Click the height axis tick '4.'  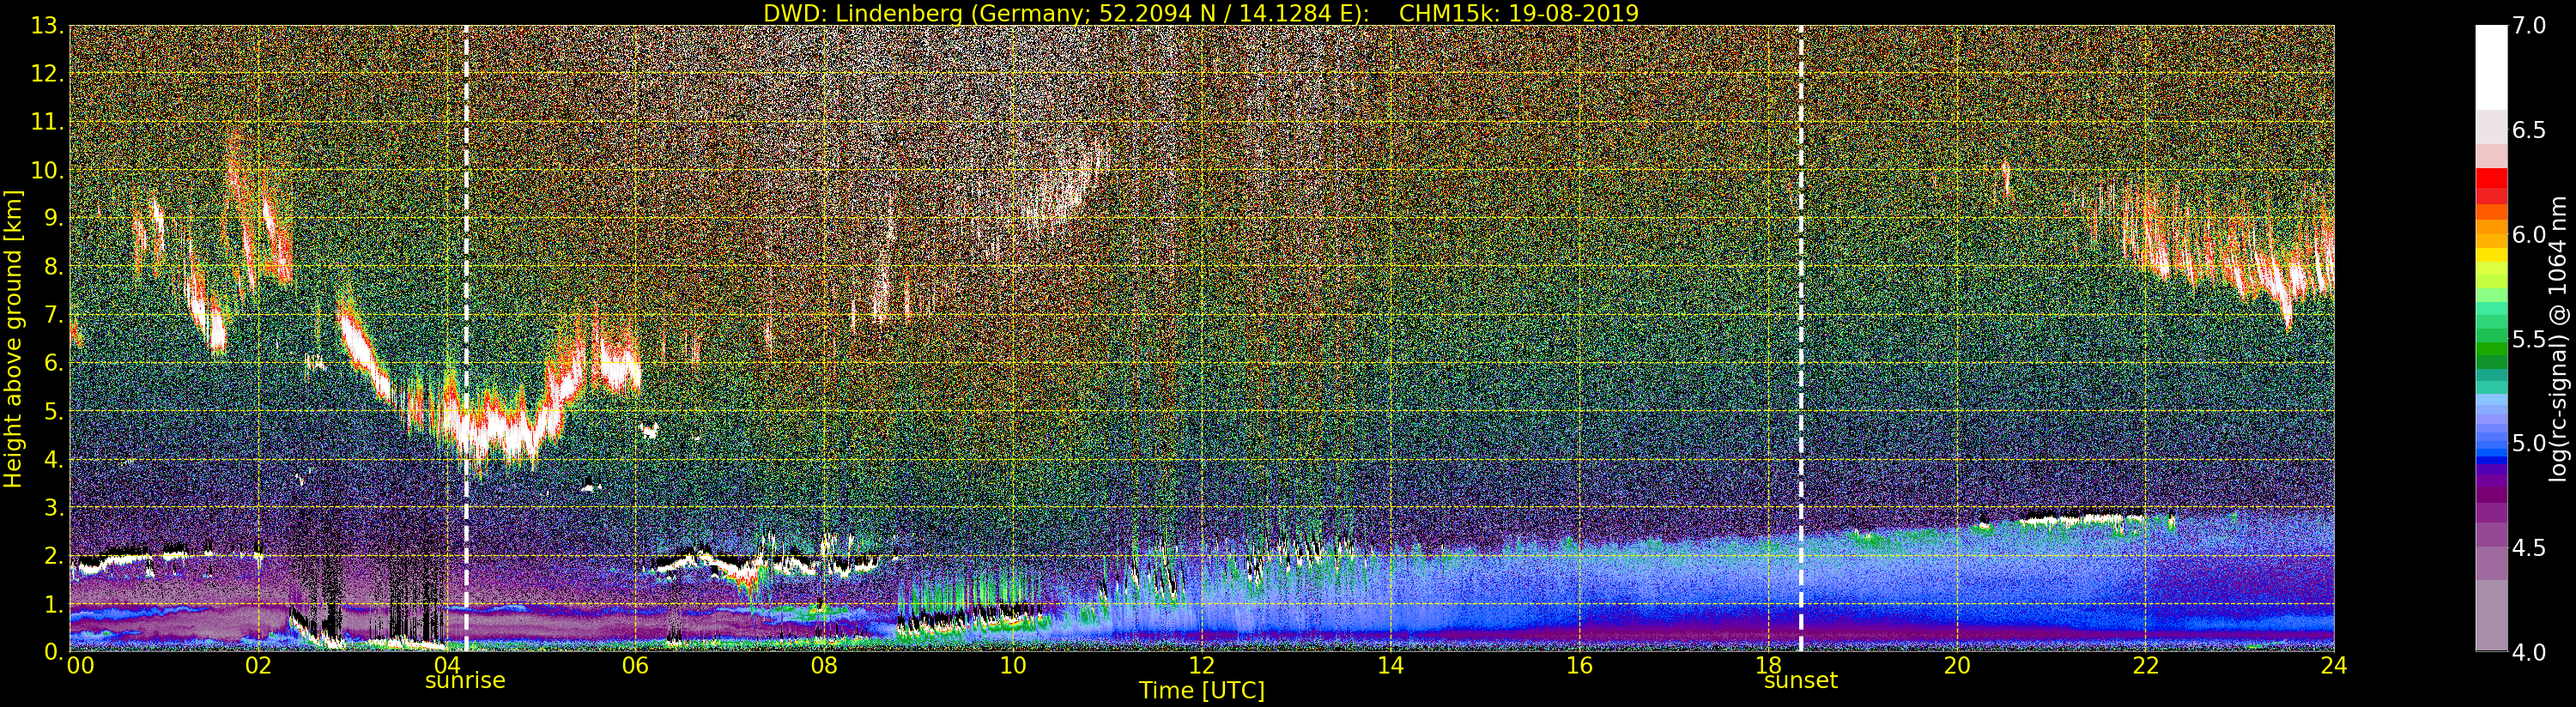click(54, 459)
